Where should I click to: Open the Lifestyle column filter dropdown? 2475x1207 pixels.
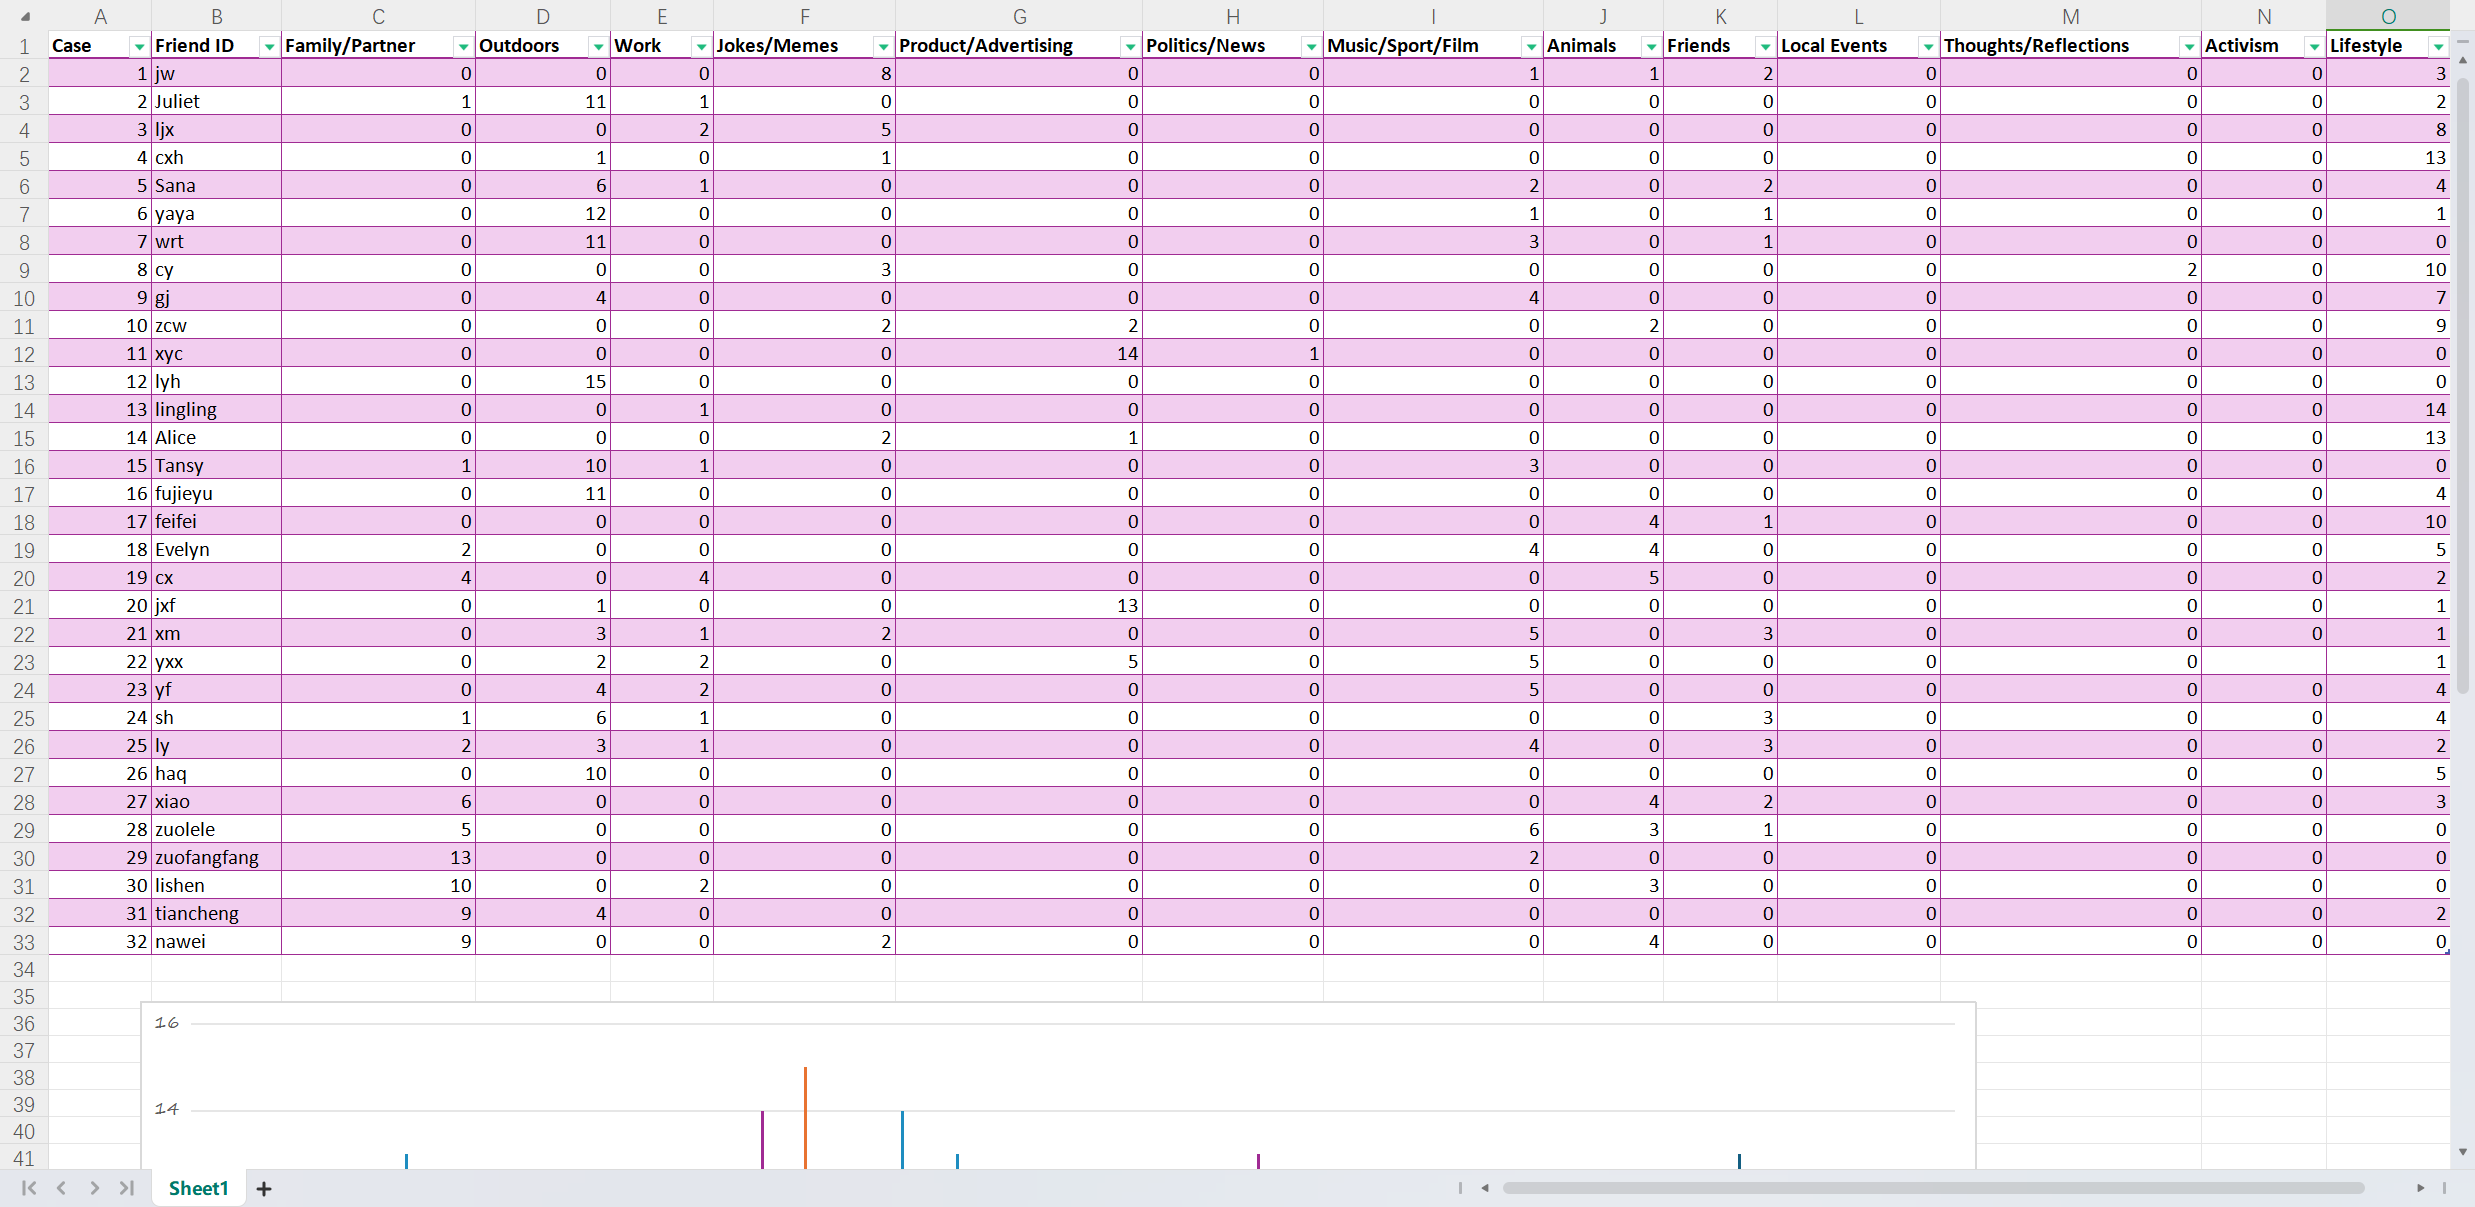[x=2438, y=47]
